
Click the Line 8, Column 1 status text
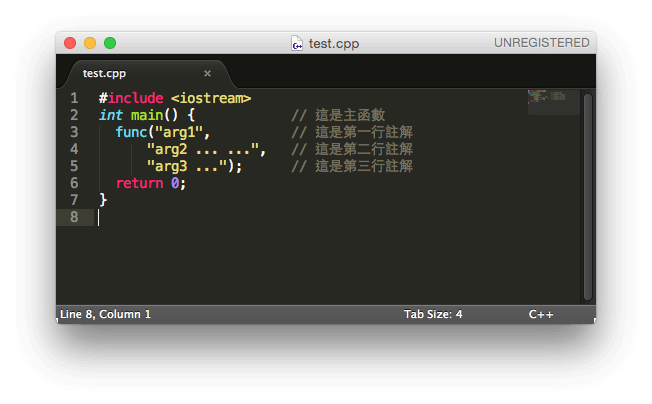pos(105,314)
